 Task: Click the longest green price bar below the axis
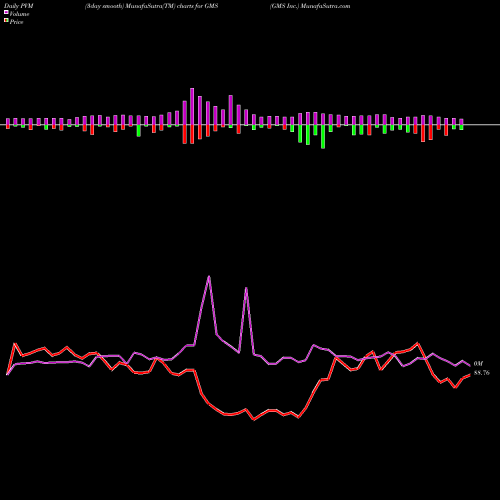coord(323,137)
